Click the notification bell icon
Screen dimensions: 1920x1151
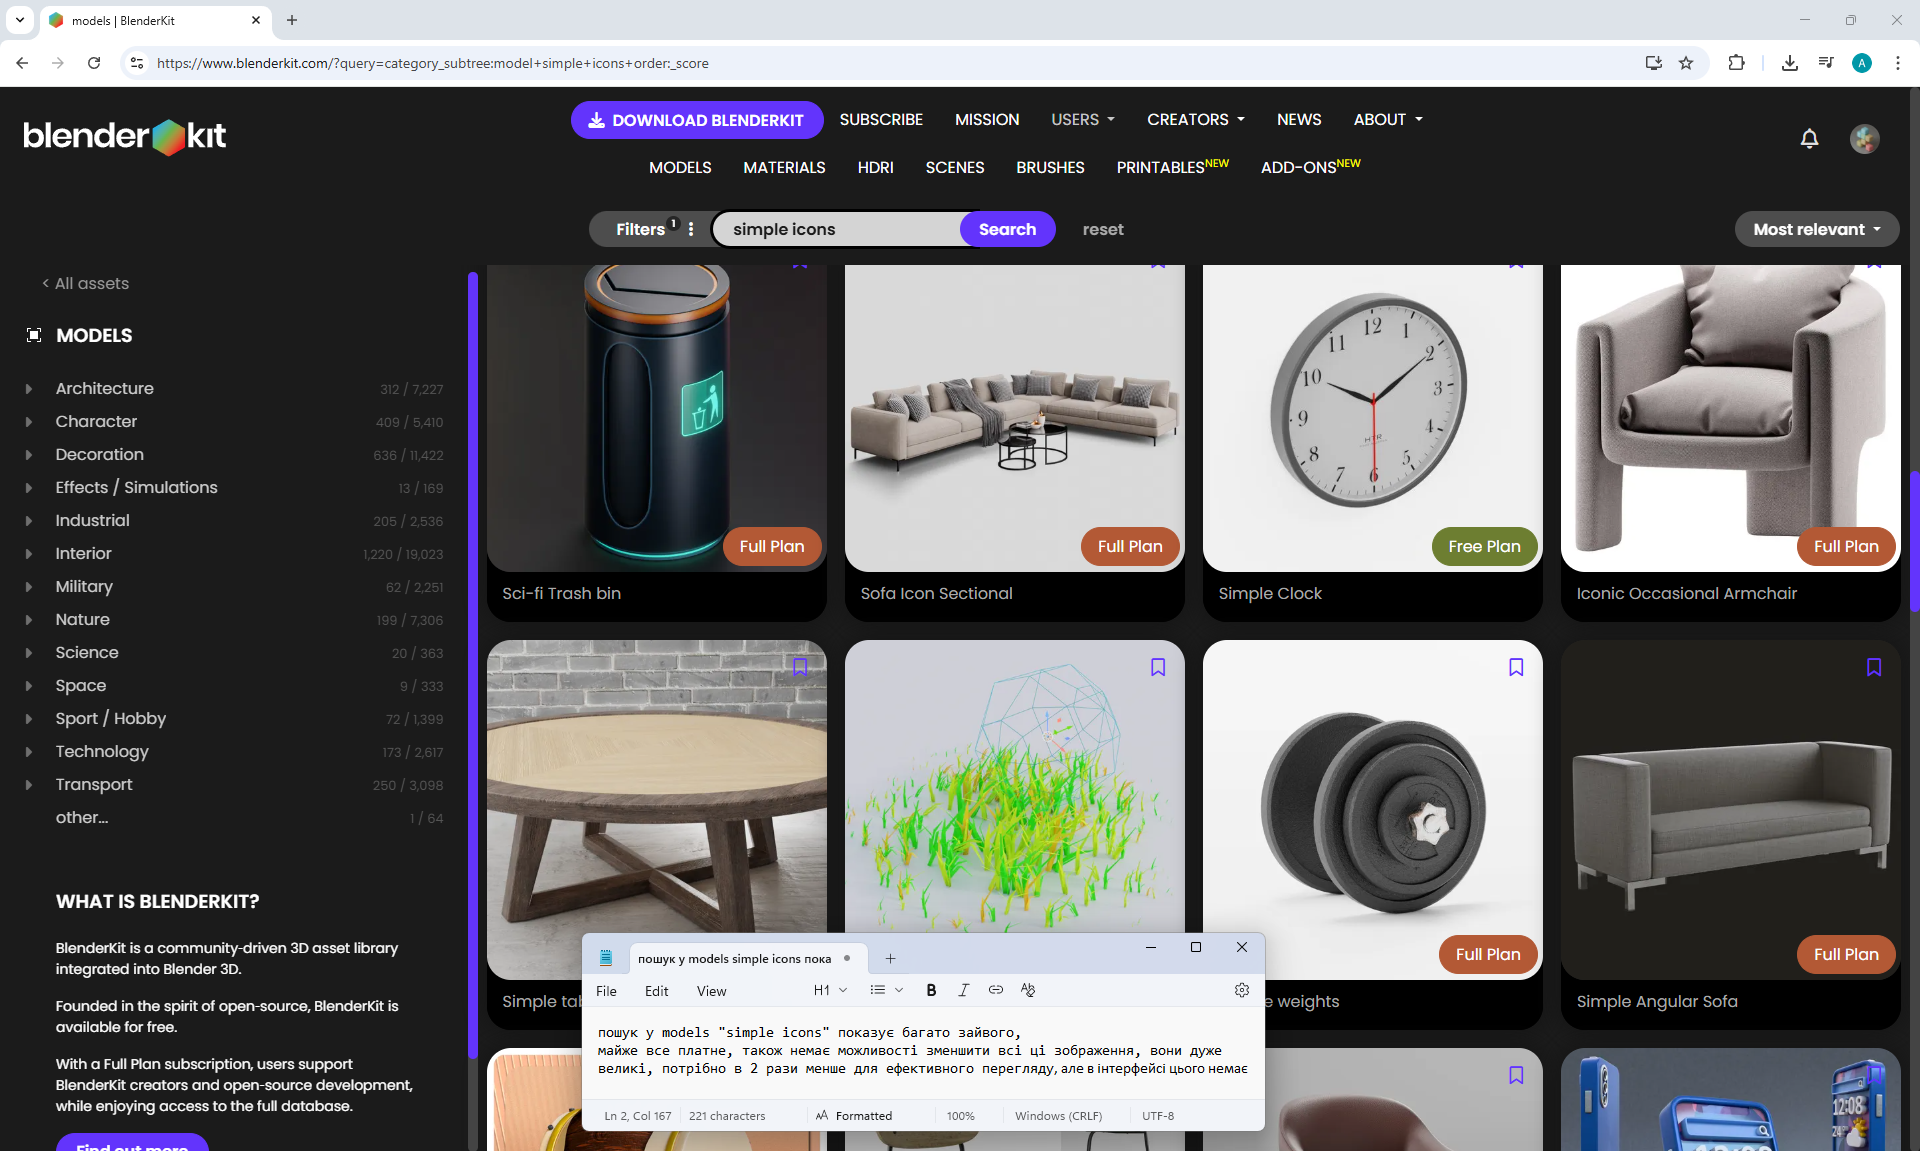click(1809, 139)
